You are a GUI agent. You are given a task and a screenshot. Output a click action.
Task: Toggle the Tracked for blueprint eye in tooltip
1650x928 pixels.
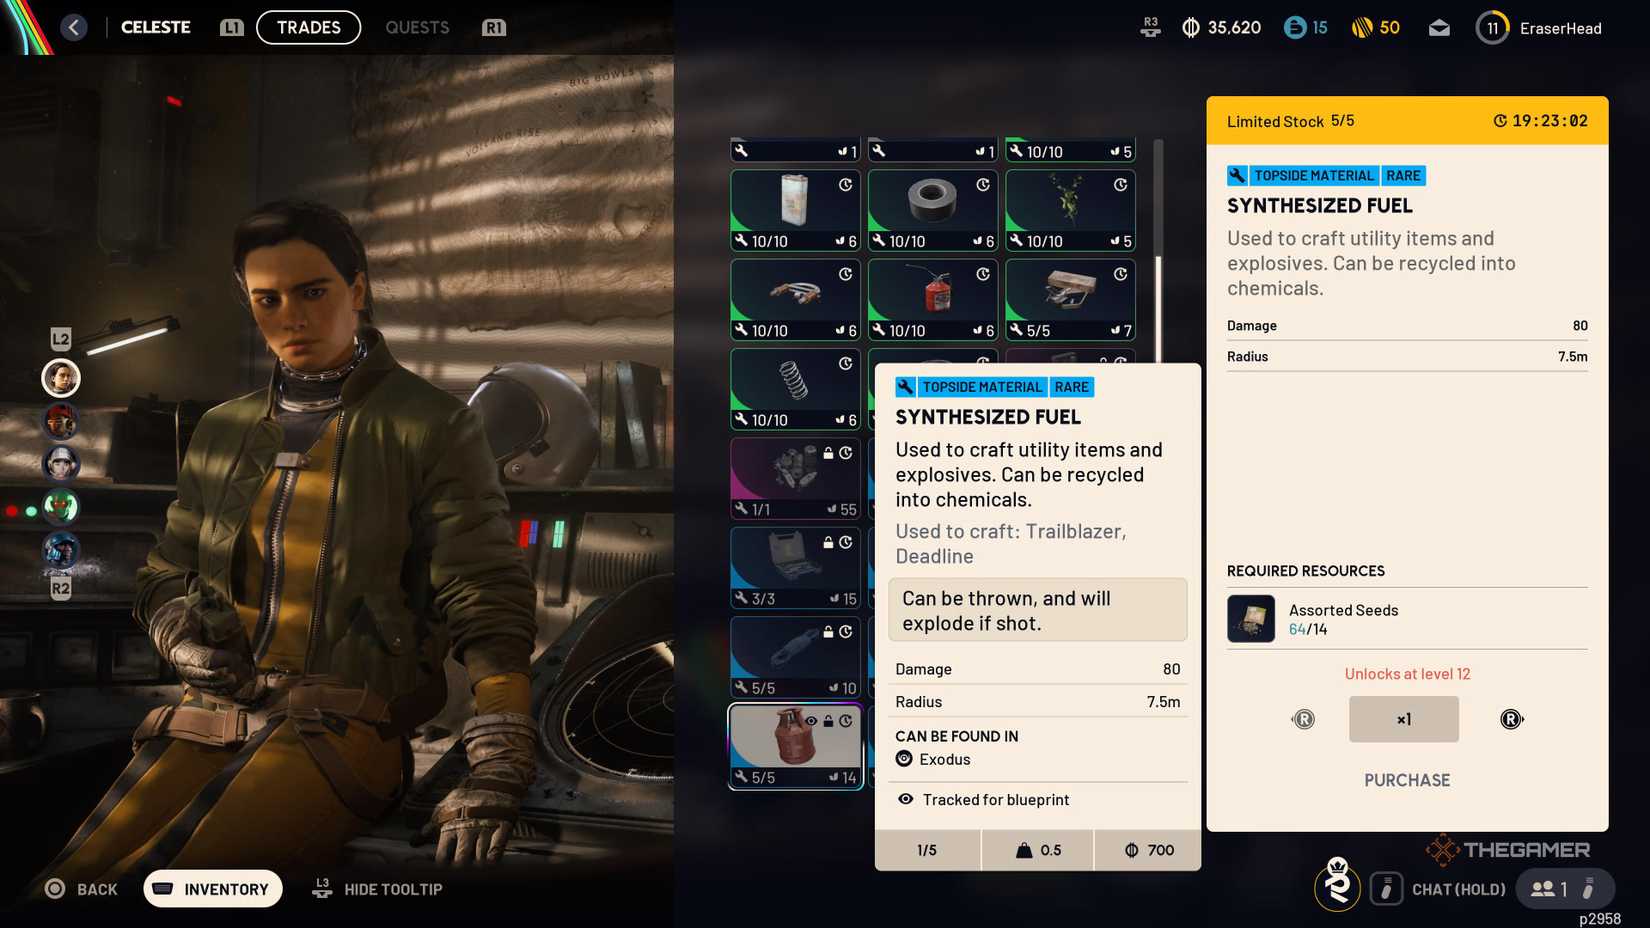(x=906, y=800)
